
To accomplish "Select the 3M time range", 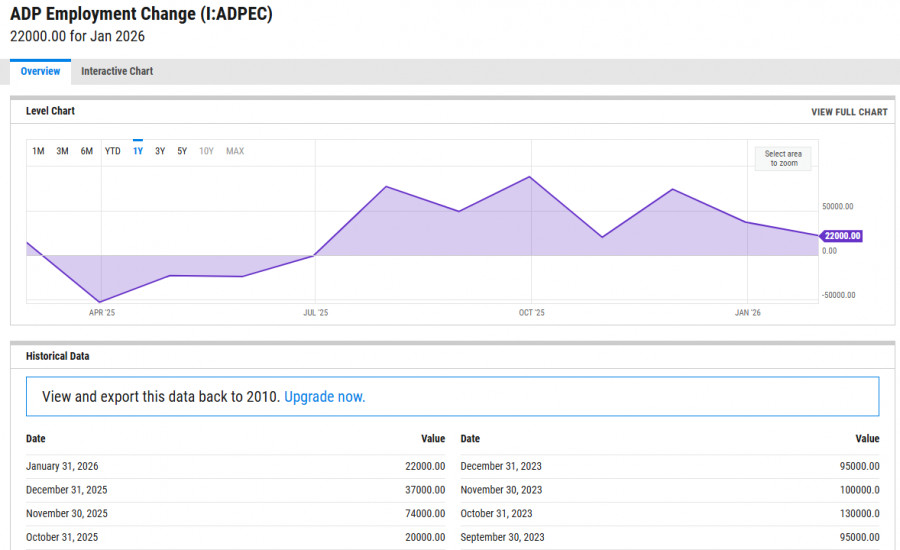I will click(x=62, y=151).
